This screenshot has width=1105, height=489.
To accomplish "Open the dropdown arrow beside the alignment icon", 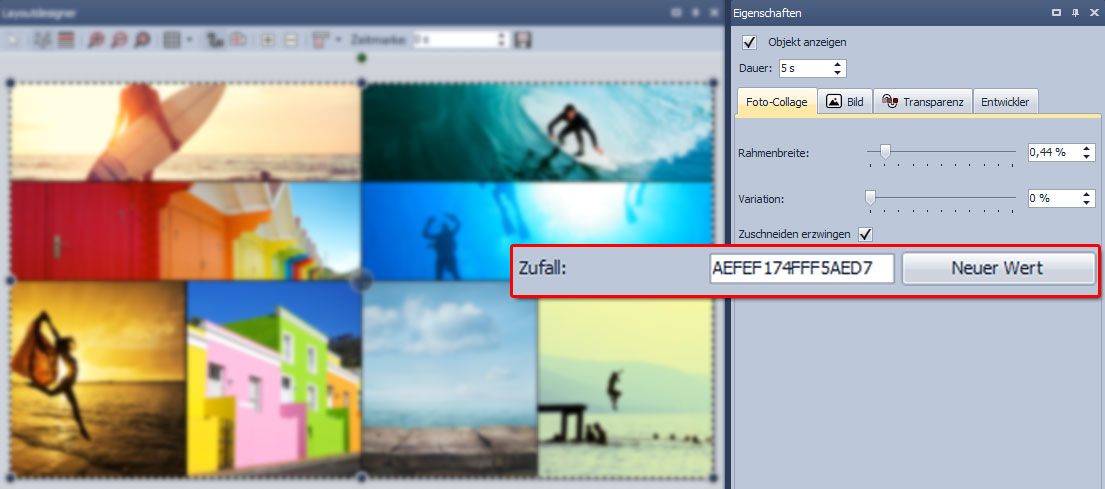I will [338, 40].
